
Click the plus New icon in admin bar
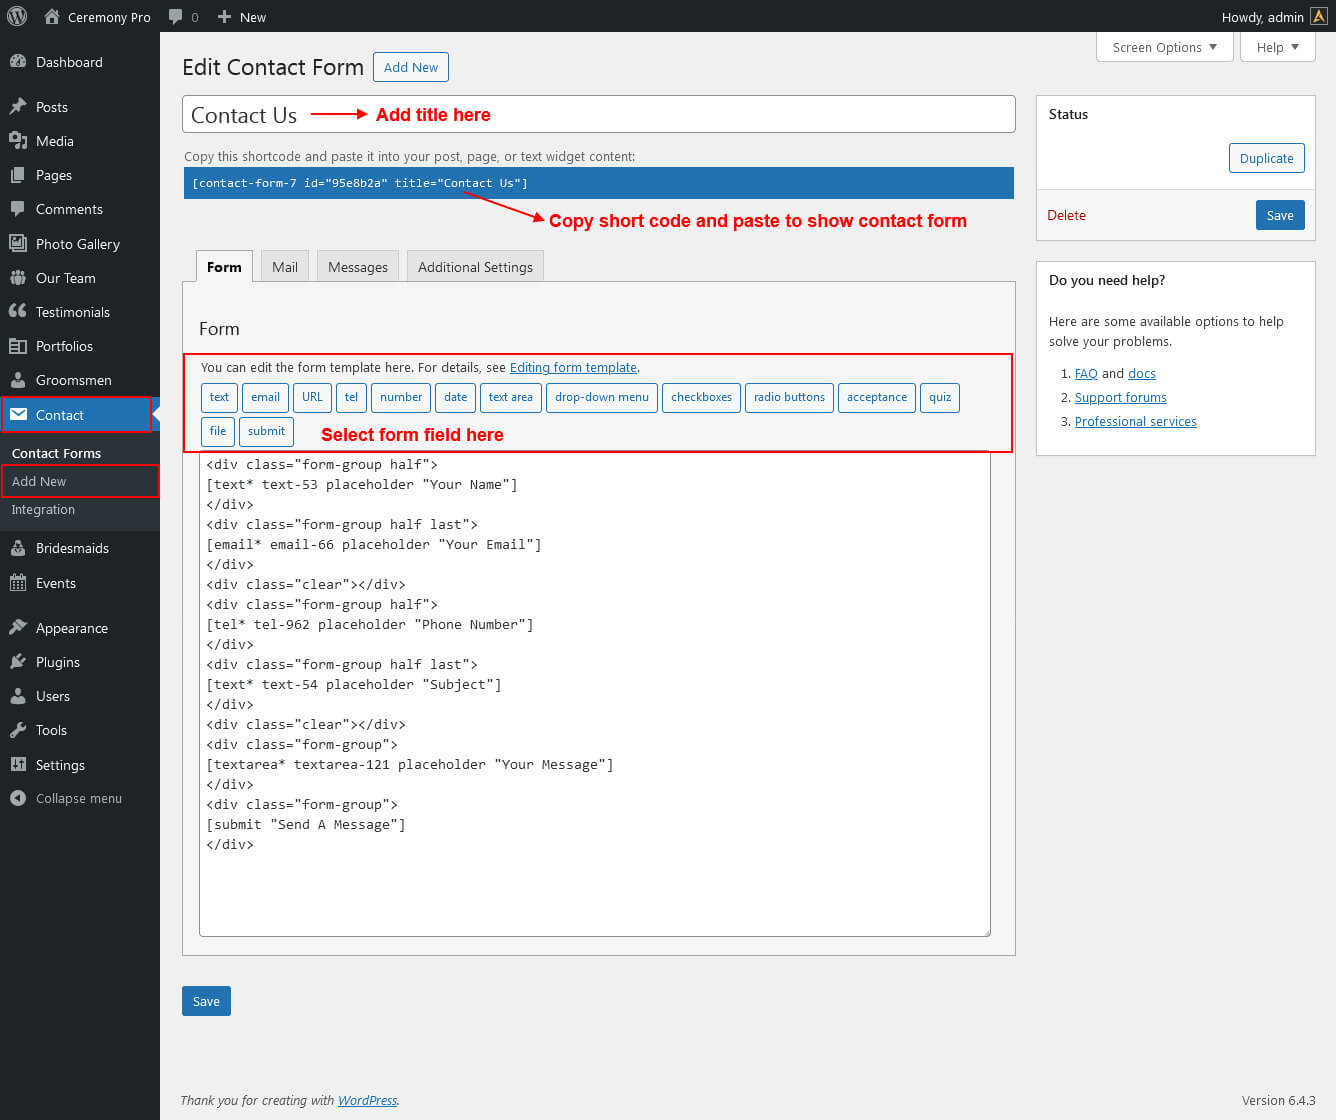click(x=224, y=16)
